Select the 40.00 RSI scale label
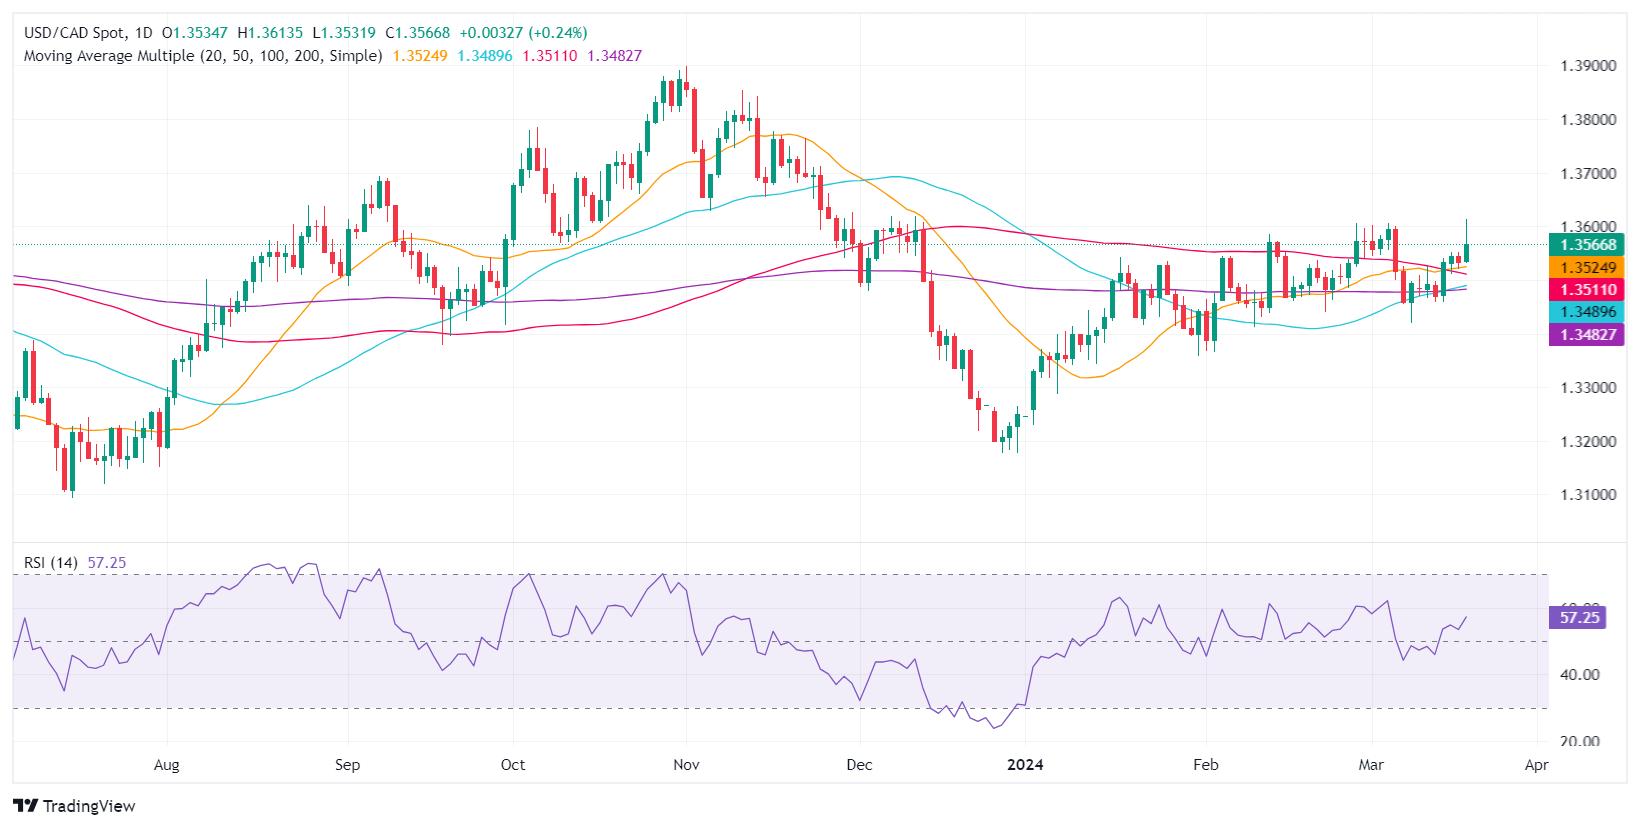This screenshot has width=1640, height=829. [1580, 675]
